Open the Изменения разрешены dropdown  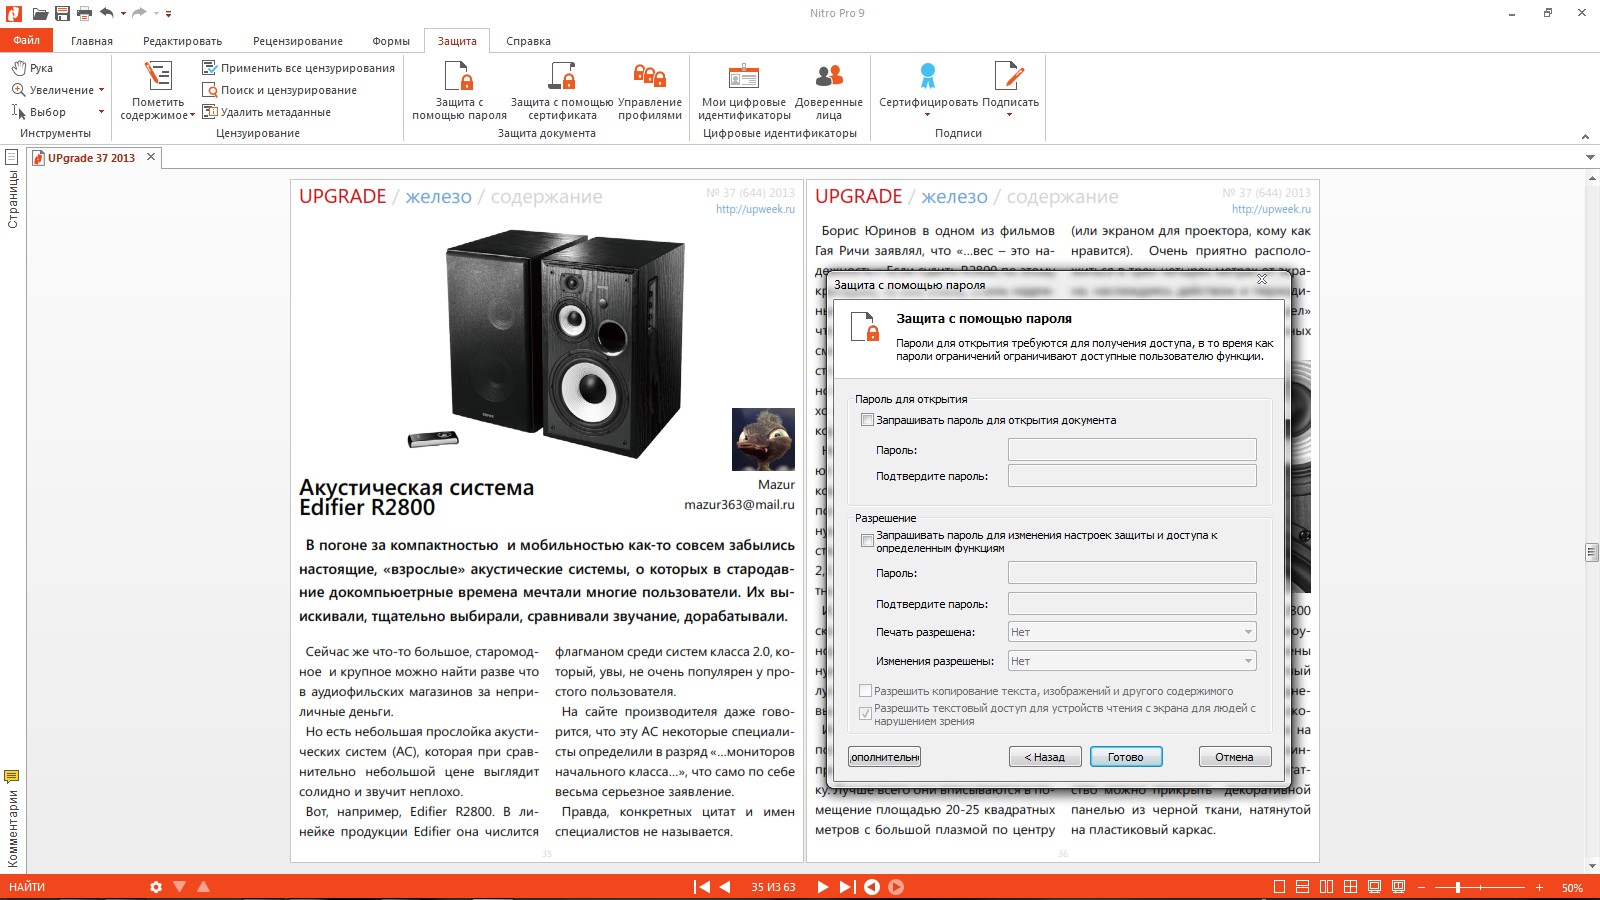[1132, 661]
